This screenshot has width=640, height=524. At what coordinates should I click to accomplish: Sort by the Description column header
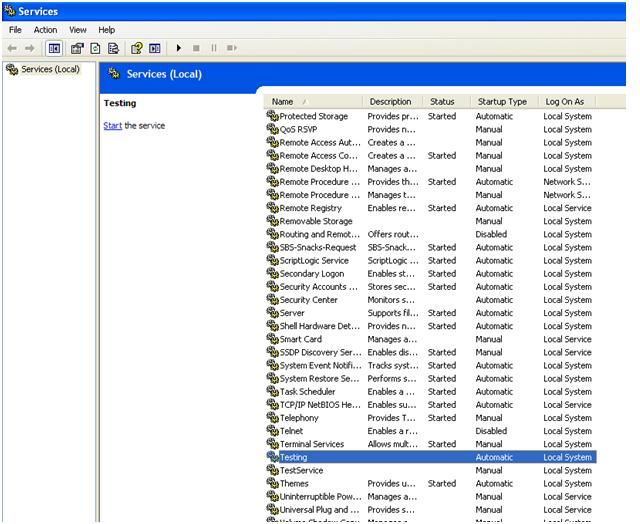pyautogui.click(x=391, y=102)
